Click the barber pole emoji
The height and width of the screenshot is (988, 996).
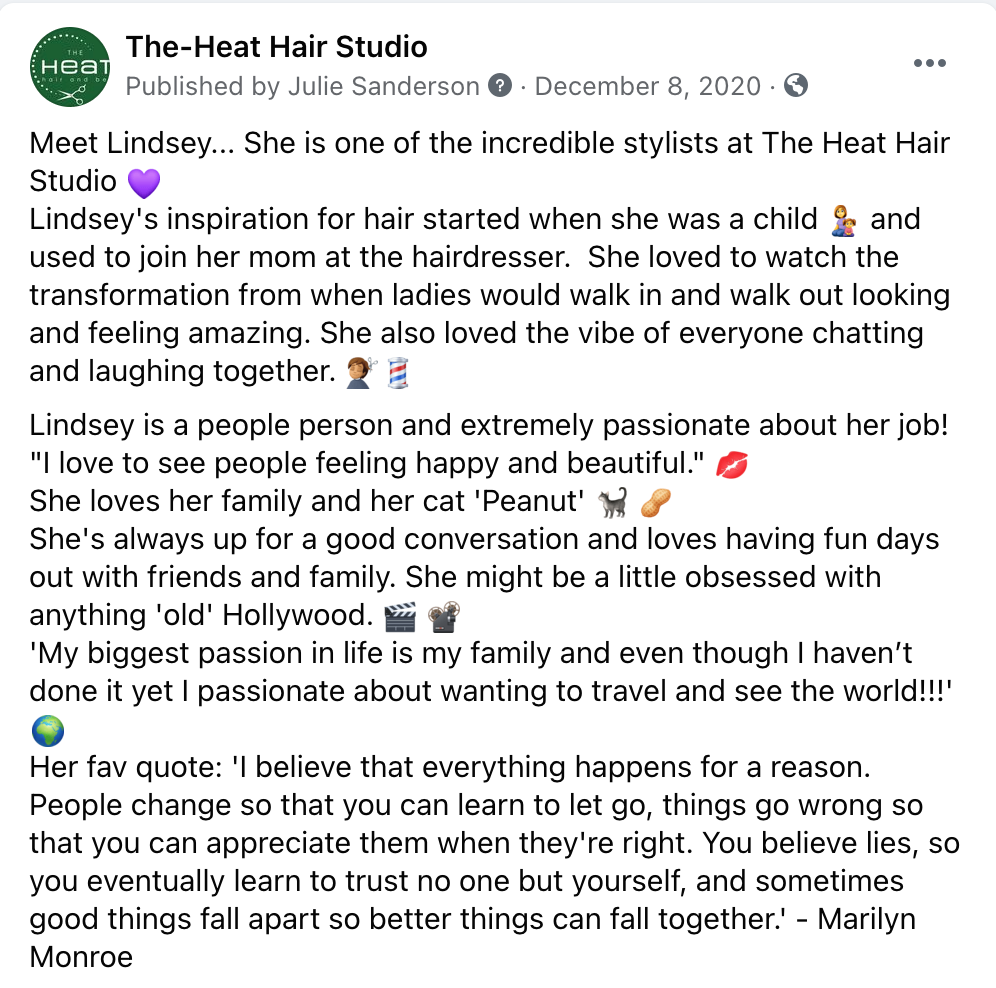click(x=398, y=373)
